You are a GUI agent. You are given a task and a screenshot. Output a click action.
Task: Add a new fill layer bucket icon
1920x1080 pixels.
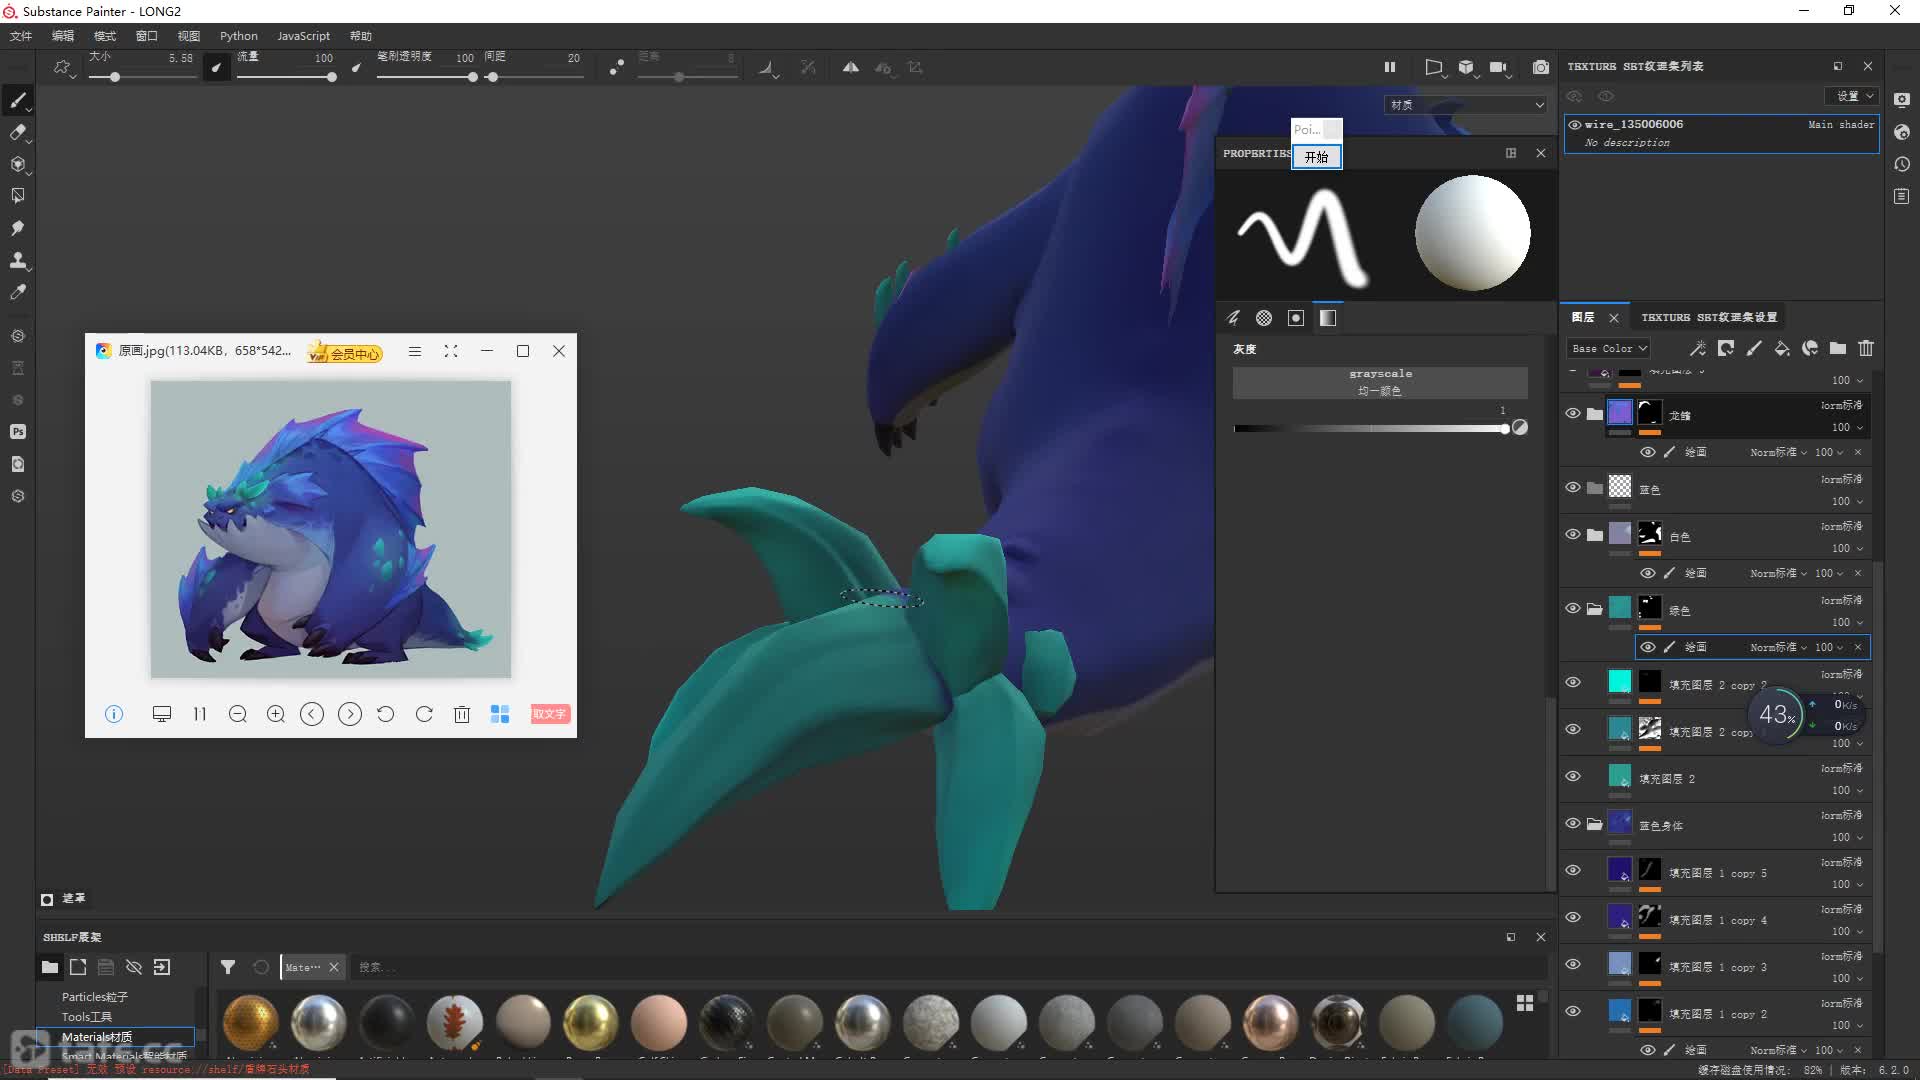click(1781, 348)
